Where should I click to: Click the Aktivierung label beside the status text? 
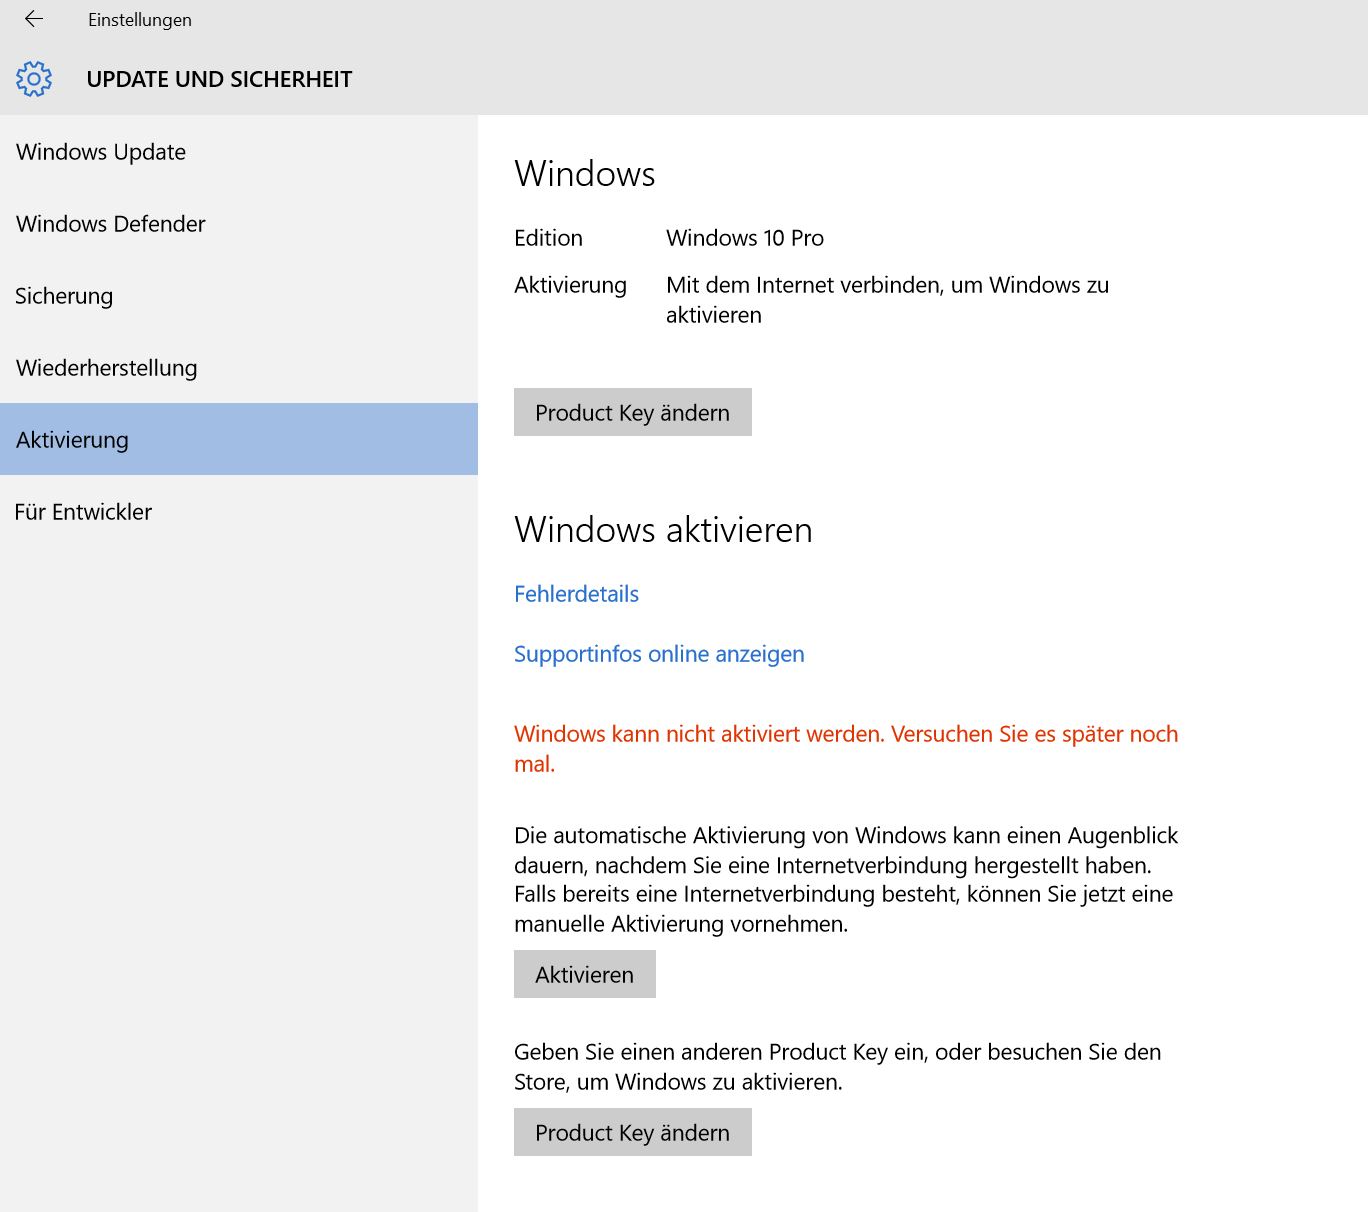pyautogui.click(x=570, y=285)
